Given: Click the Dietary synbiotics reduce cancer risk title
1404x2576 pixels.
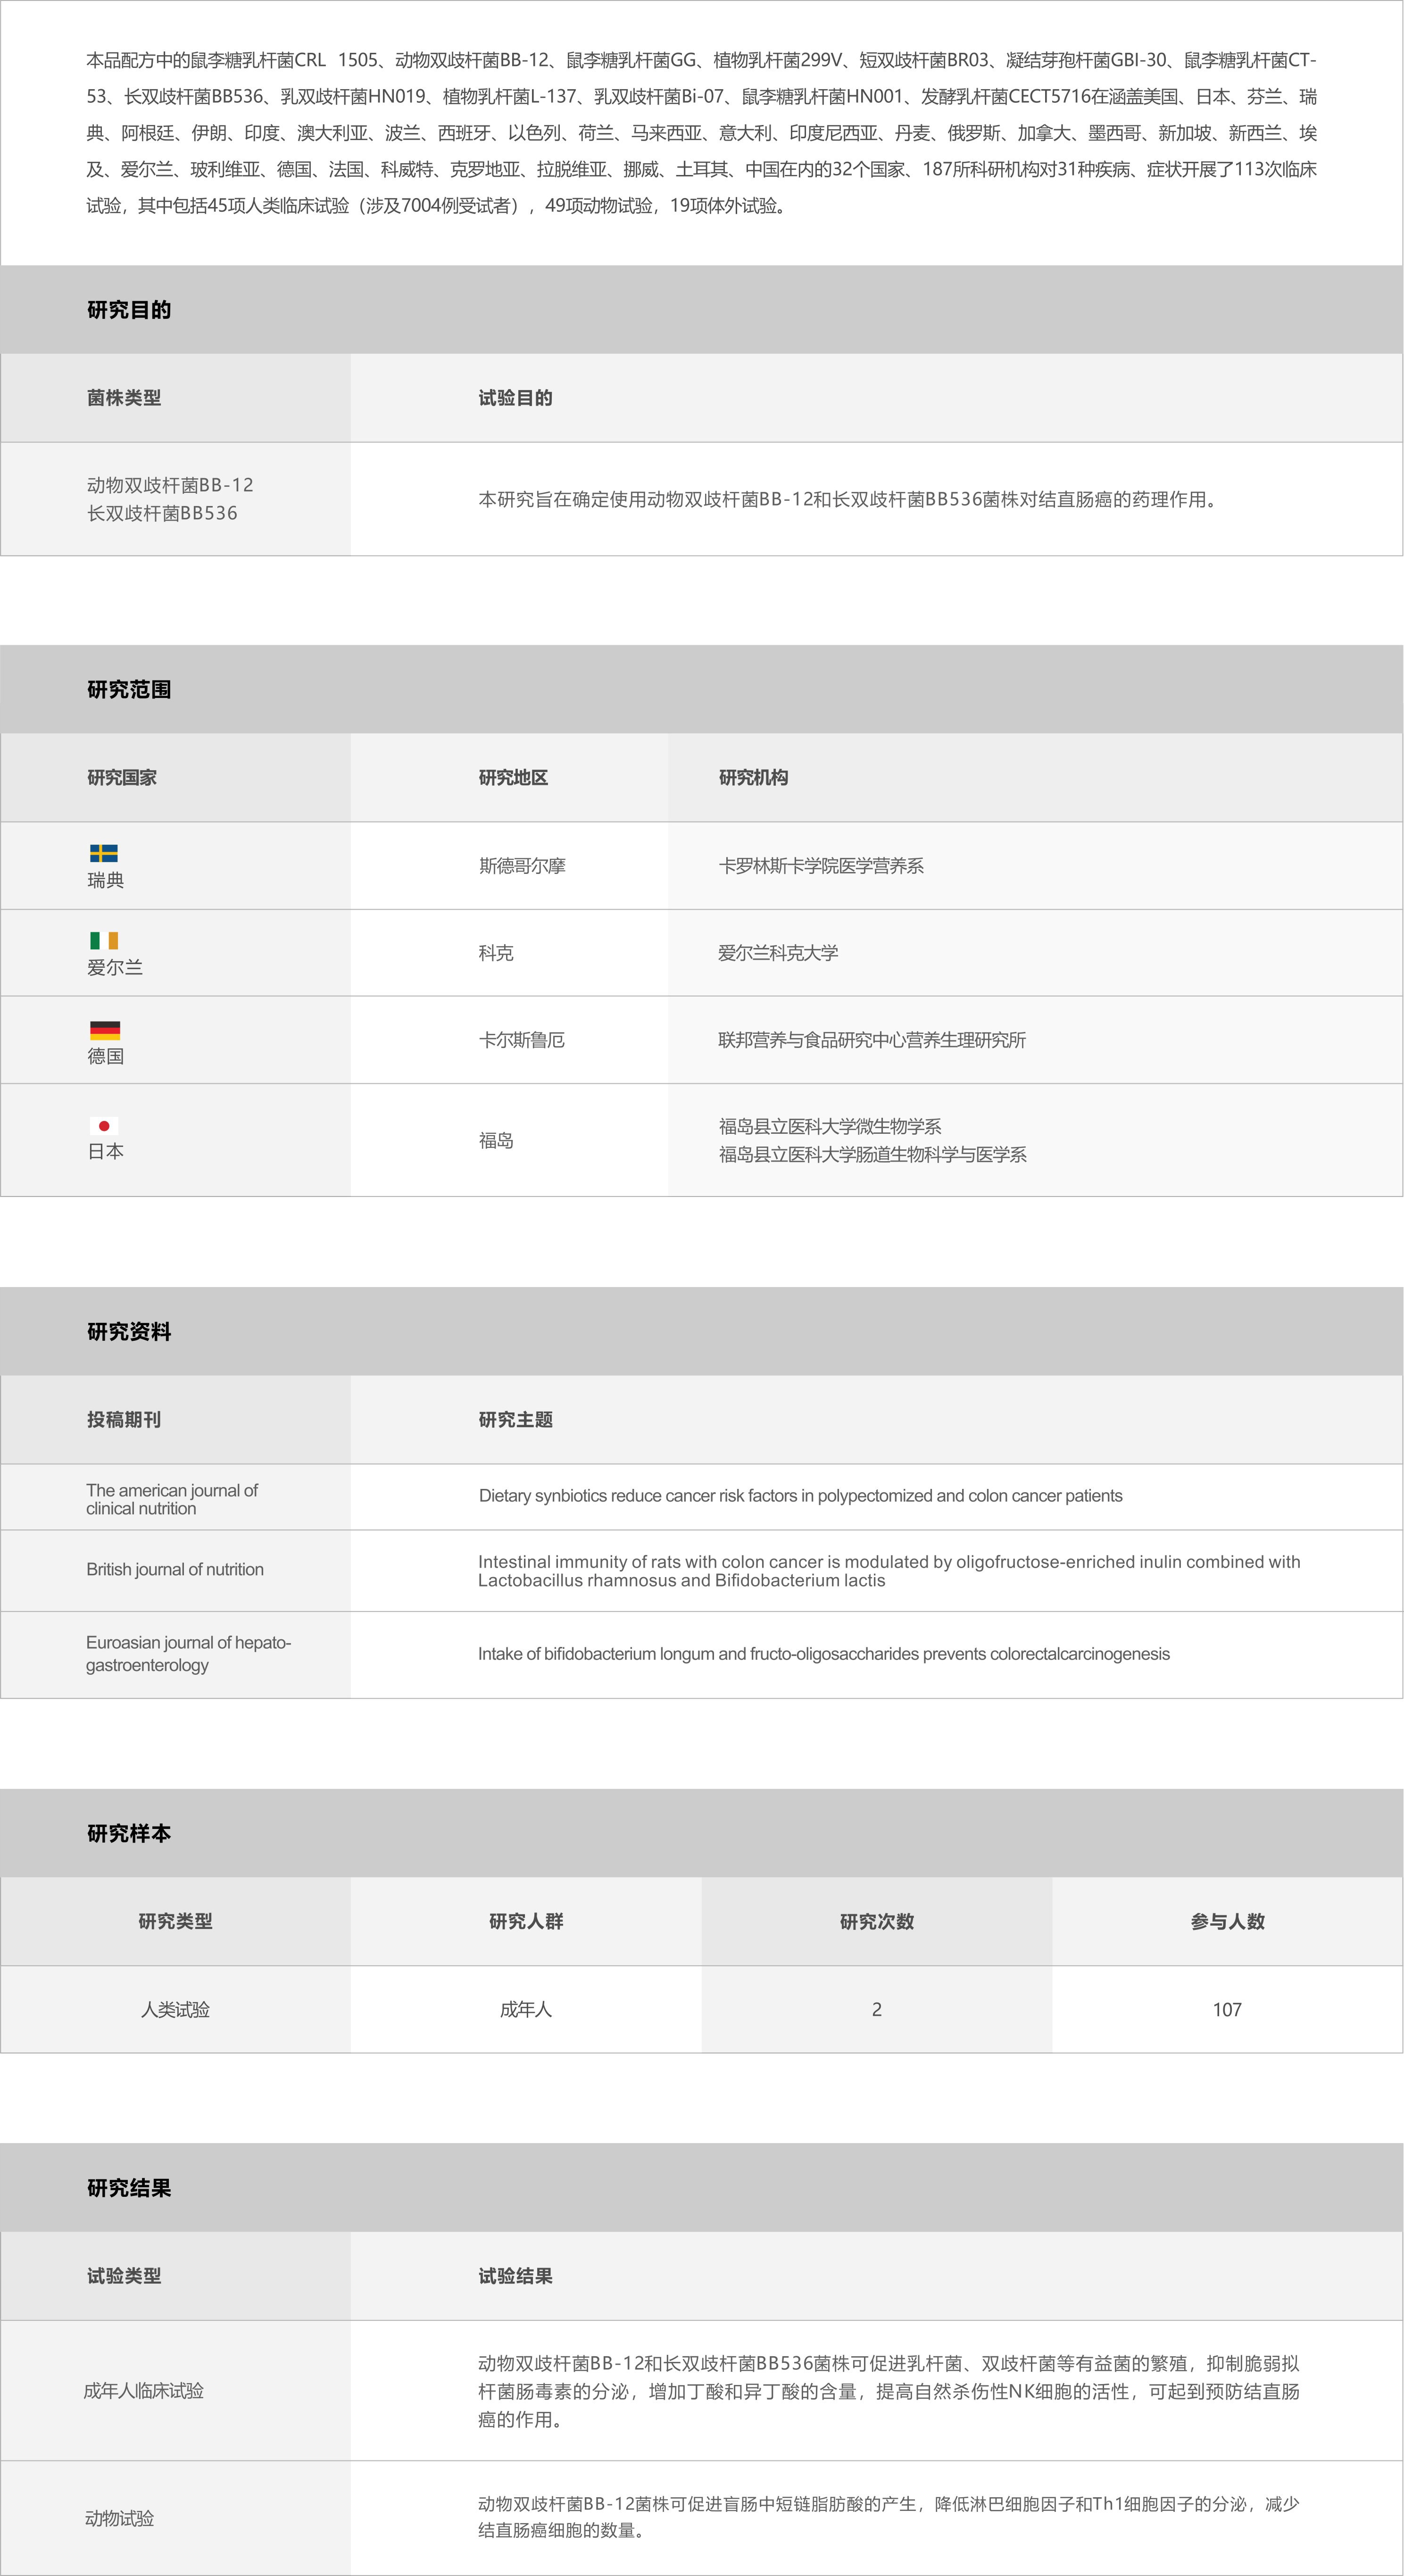Looking at the screenshot, I should click(800, 1495).
